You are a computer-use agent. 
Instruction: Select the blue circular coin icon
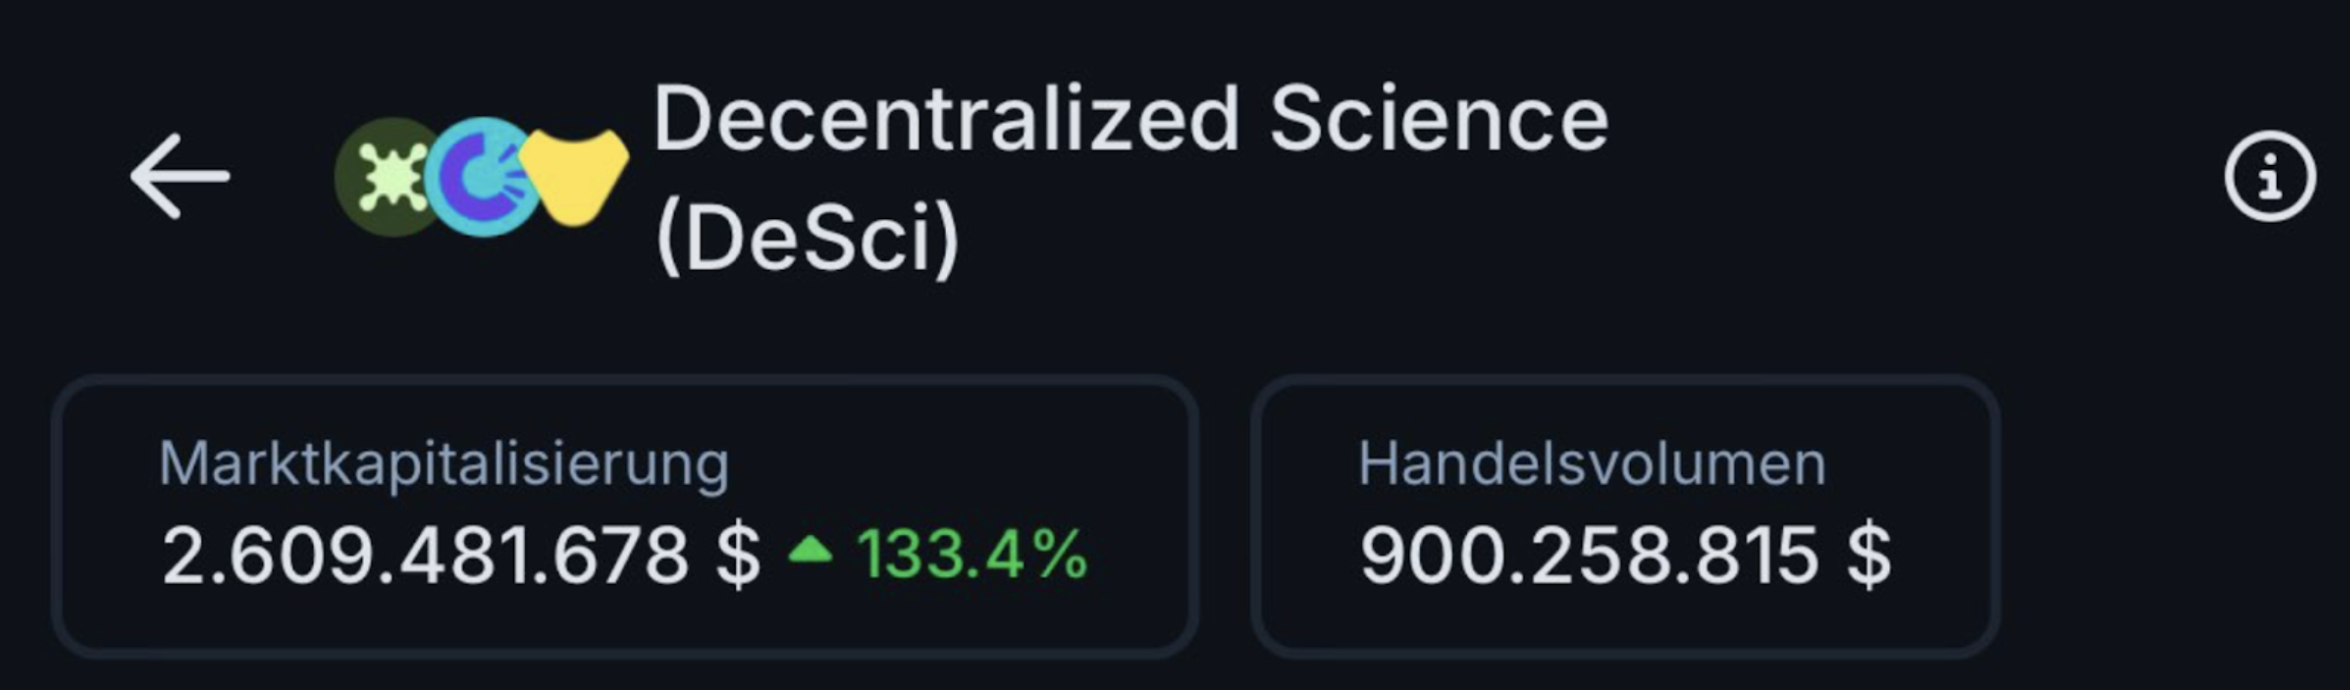click(x=482, y=177)
